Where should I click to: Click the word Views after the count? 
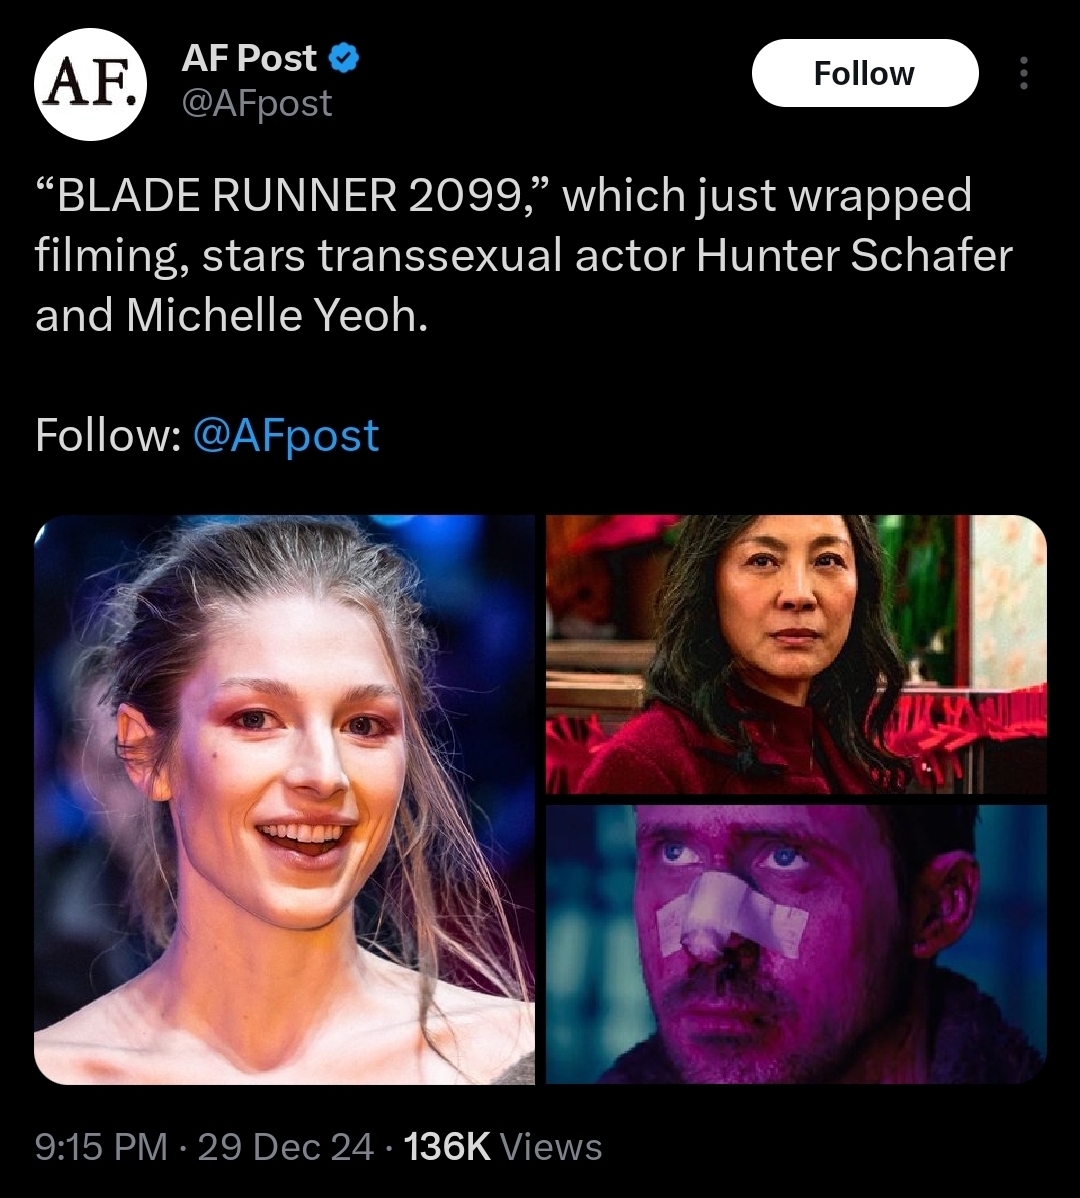(551, 1147)
